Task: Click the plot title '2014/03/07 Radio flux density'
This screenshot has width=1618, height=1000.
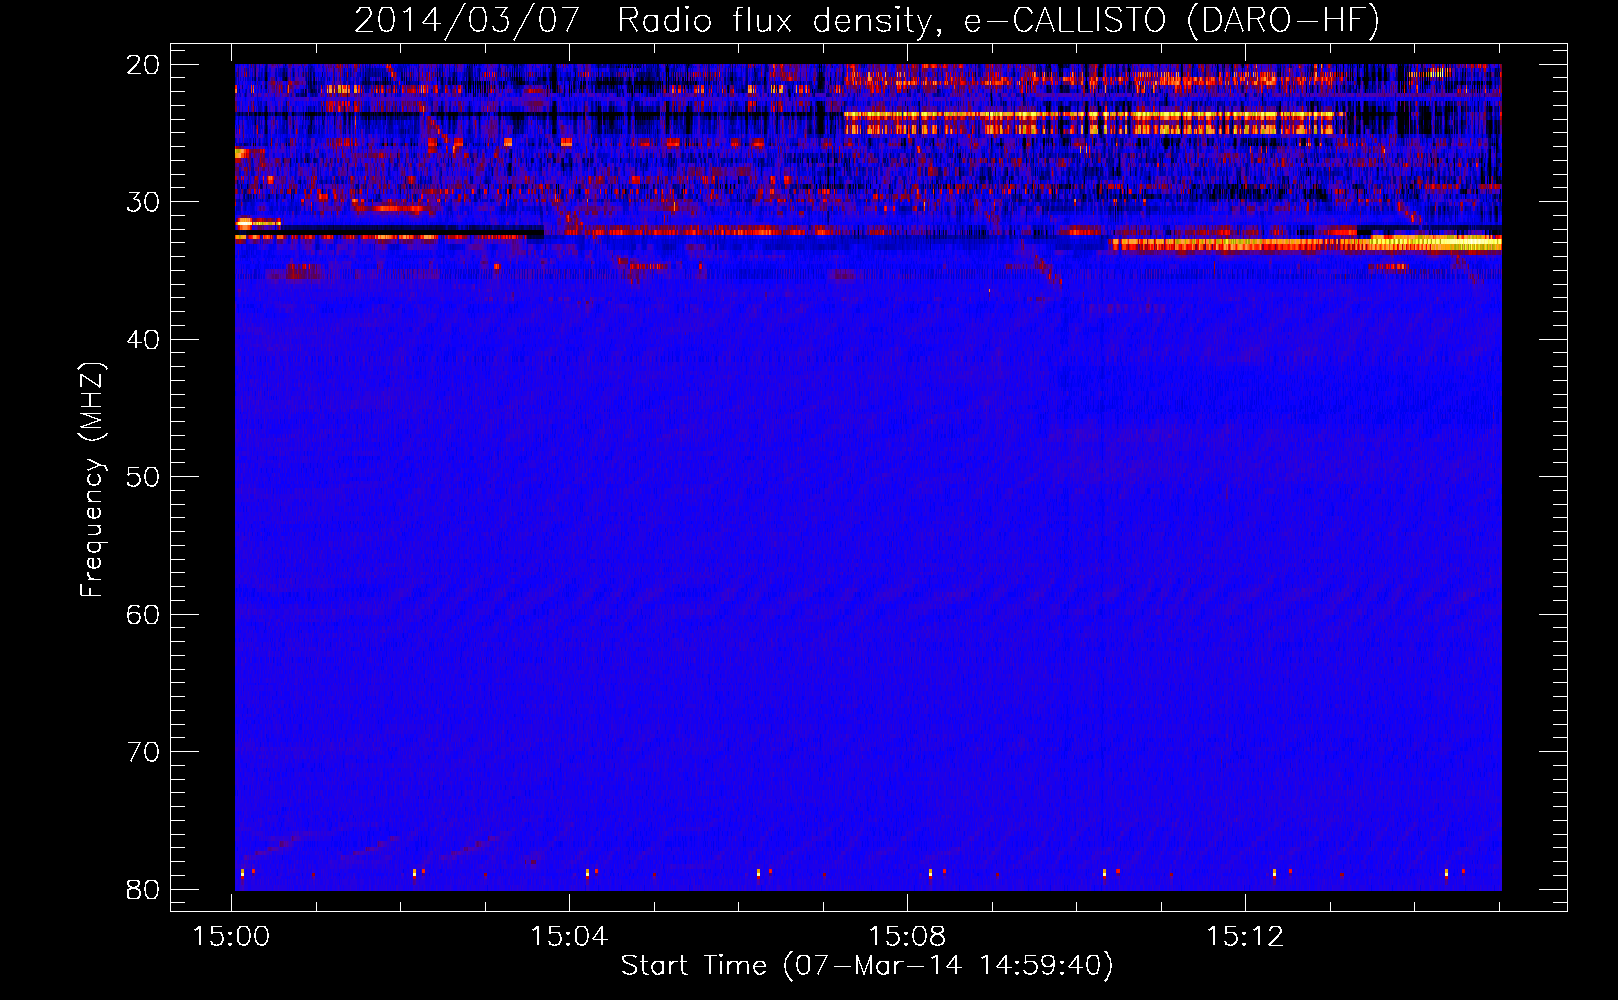Action: tap(867, 20)
